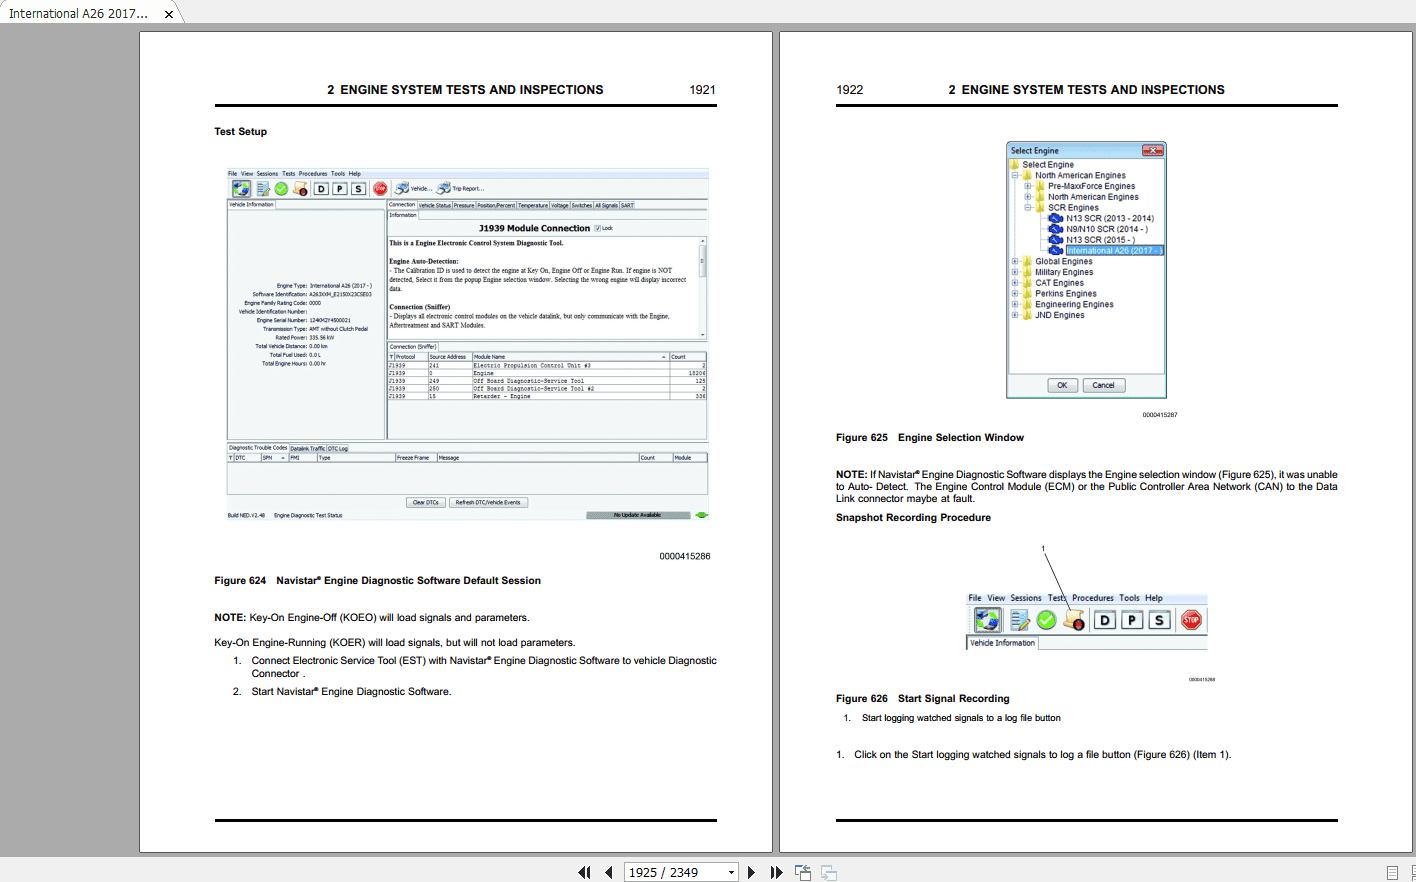Click the Cancel button in the Select Engine figure
1416x882 pixels.
pyautogui.click(x=1104, y=385)
